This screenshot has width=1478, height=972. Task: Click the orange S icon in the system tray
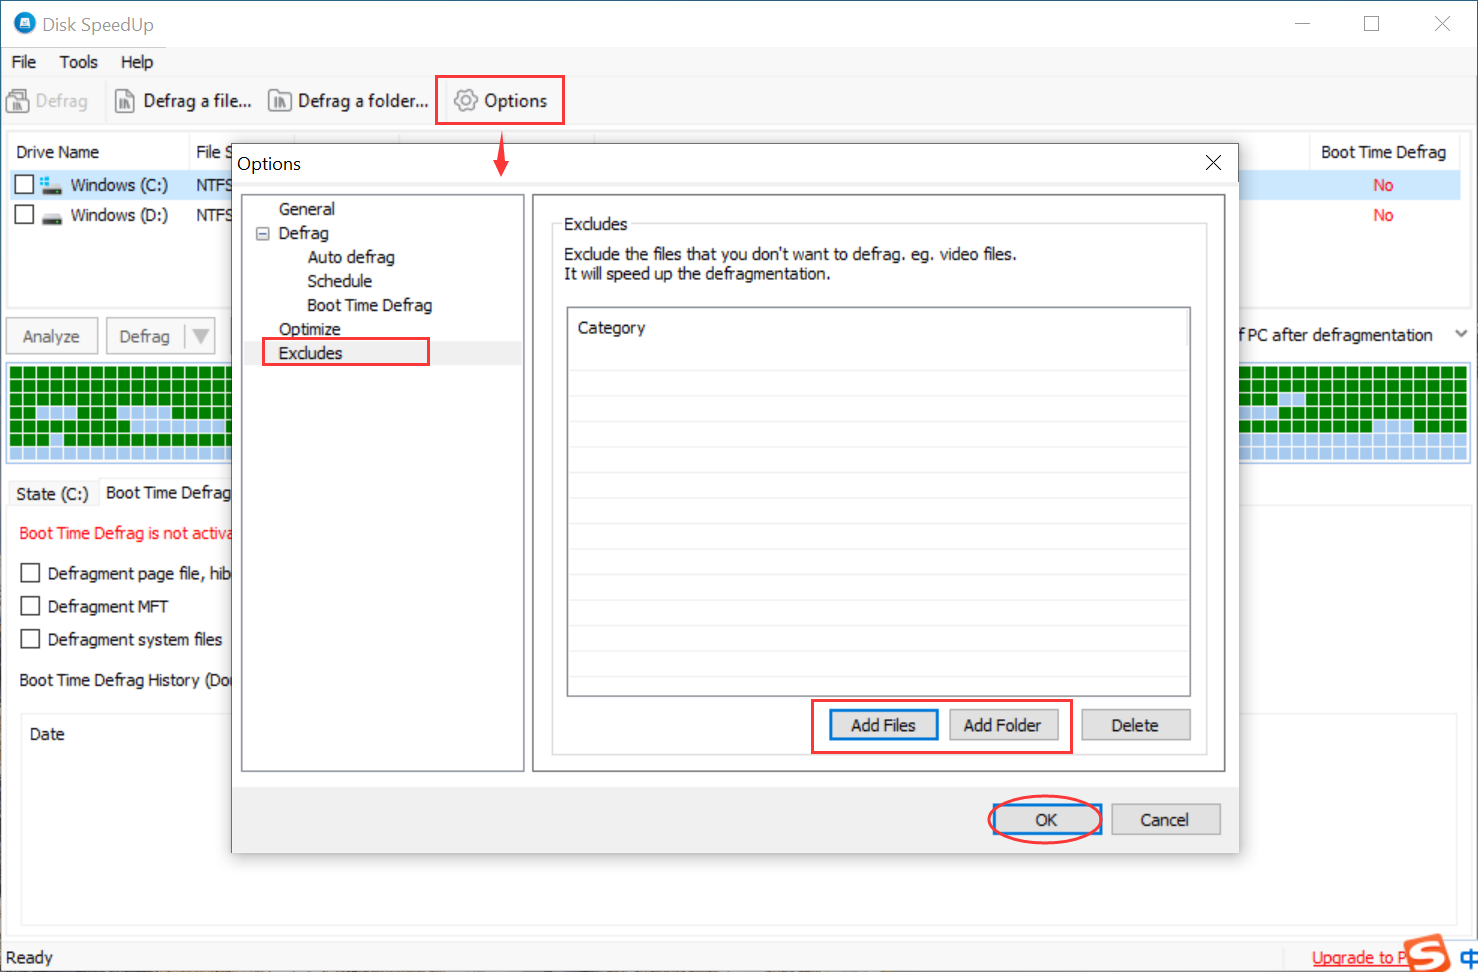click(x=1427, y=951)
